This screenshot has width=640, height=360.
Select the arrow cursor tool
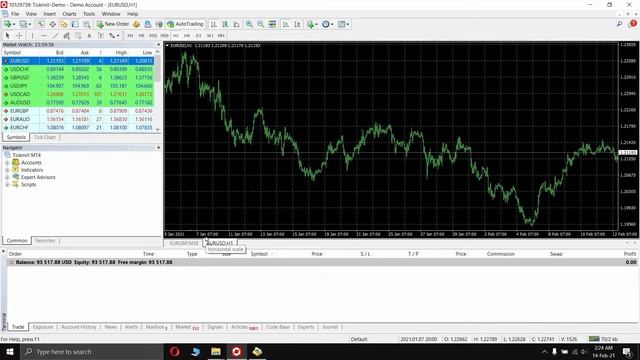tap(7, 36)
